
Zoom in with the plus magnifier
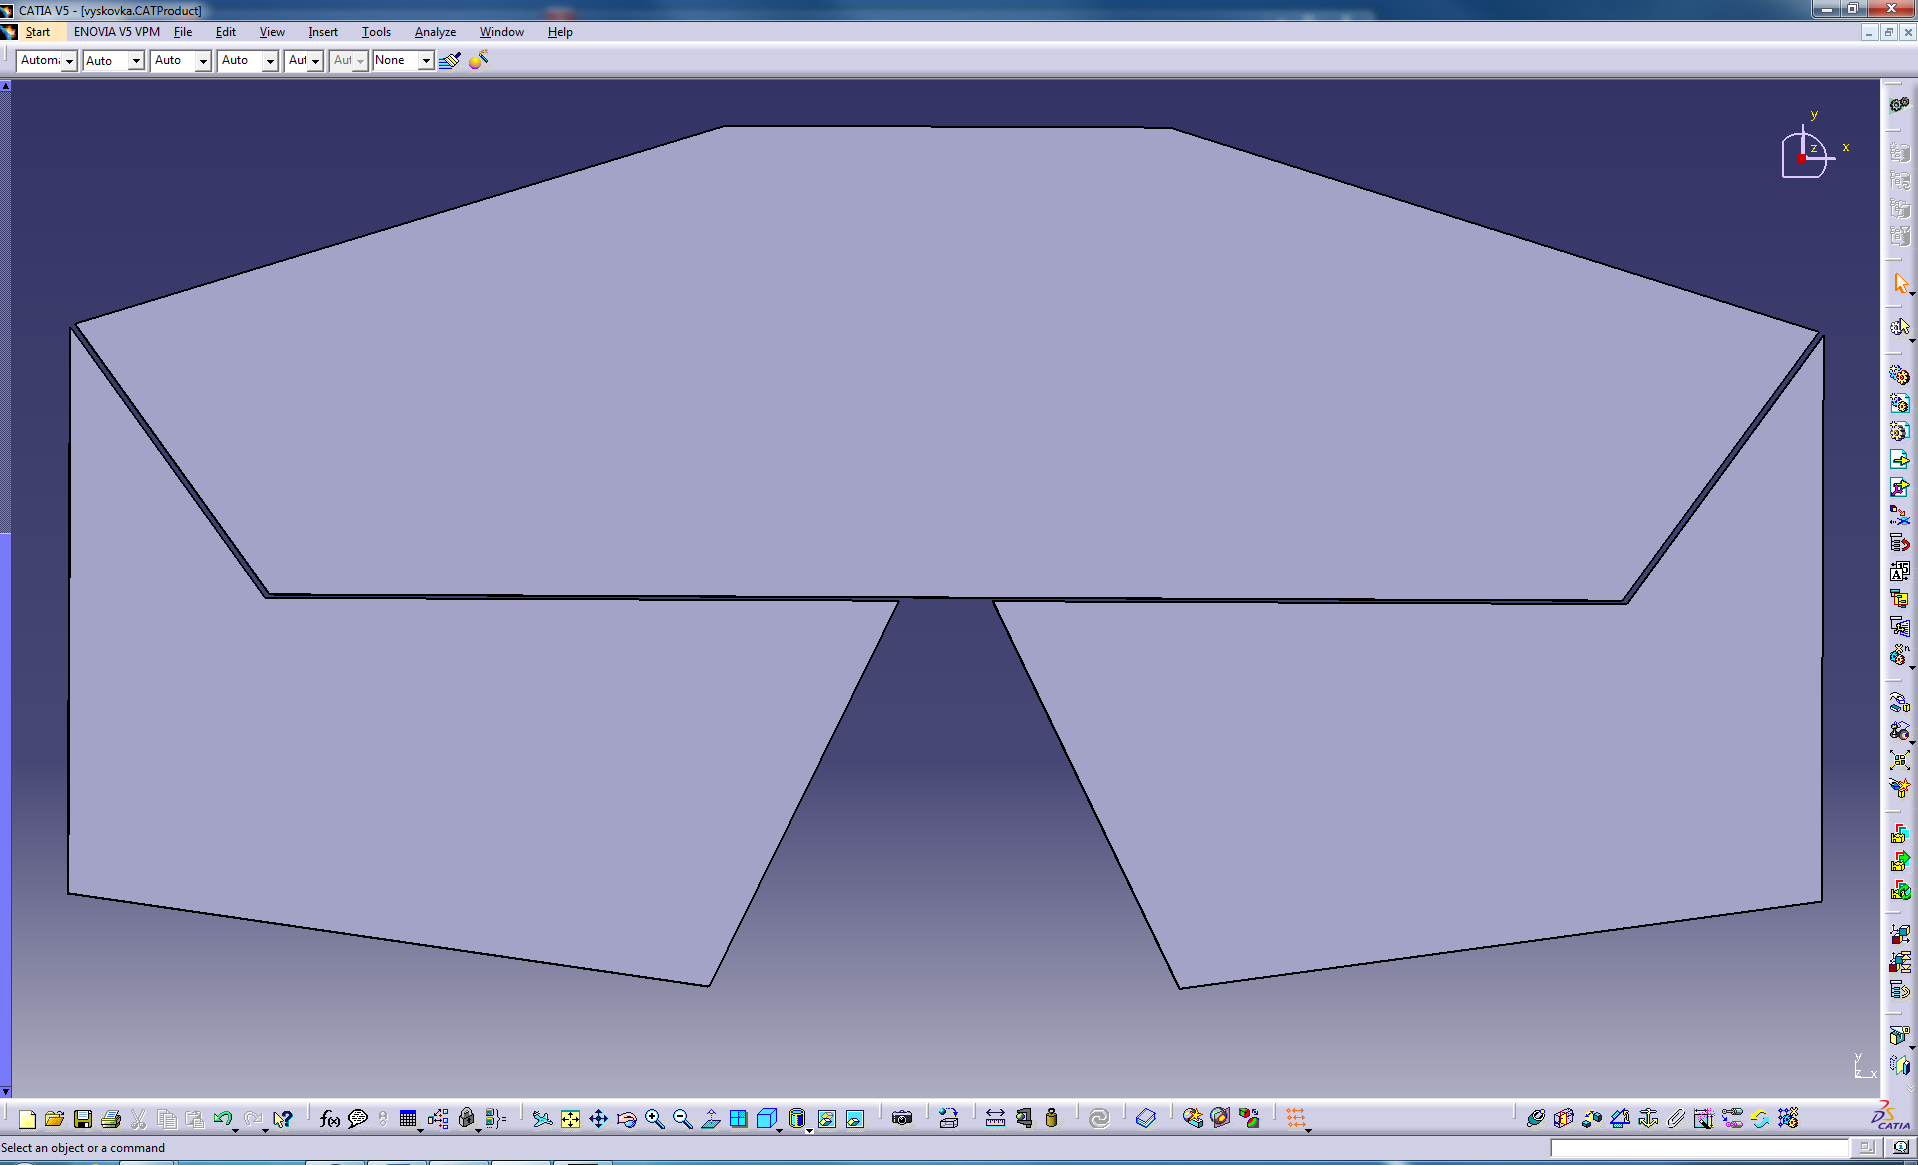click(x=654, y=1119)
